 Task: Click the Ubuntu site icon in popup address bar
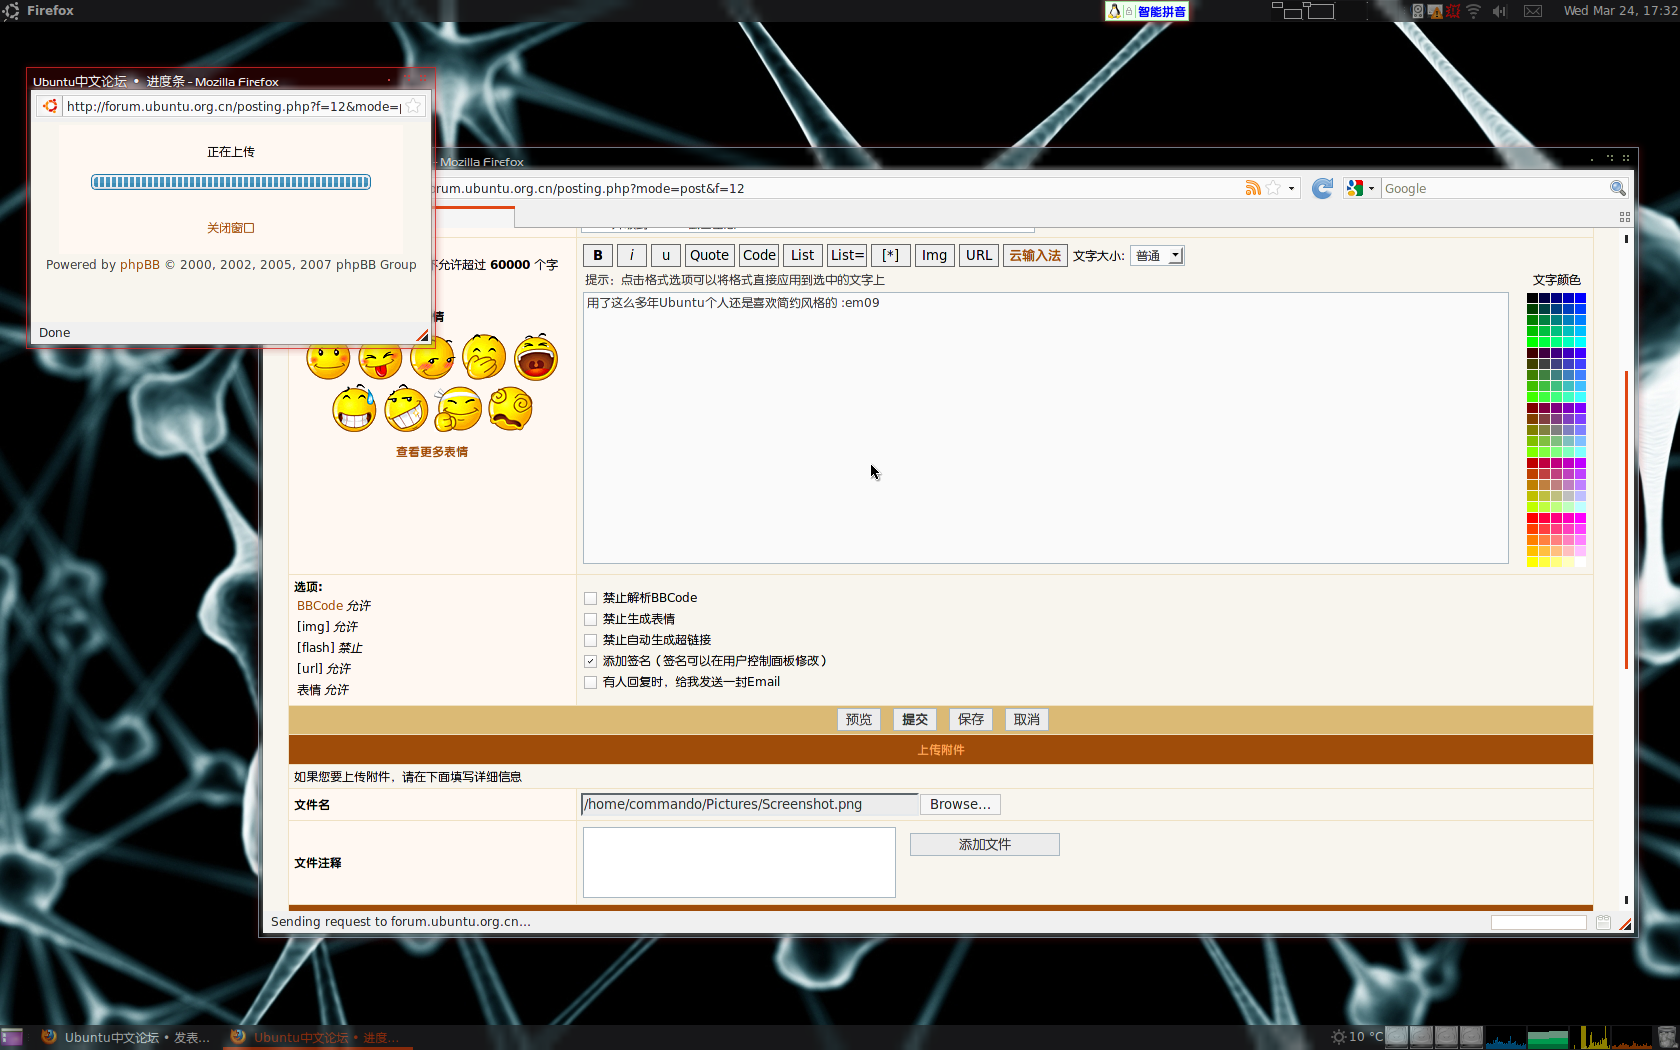(x=50, y=106)
